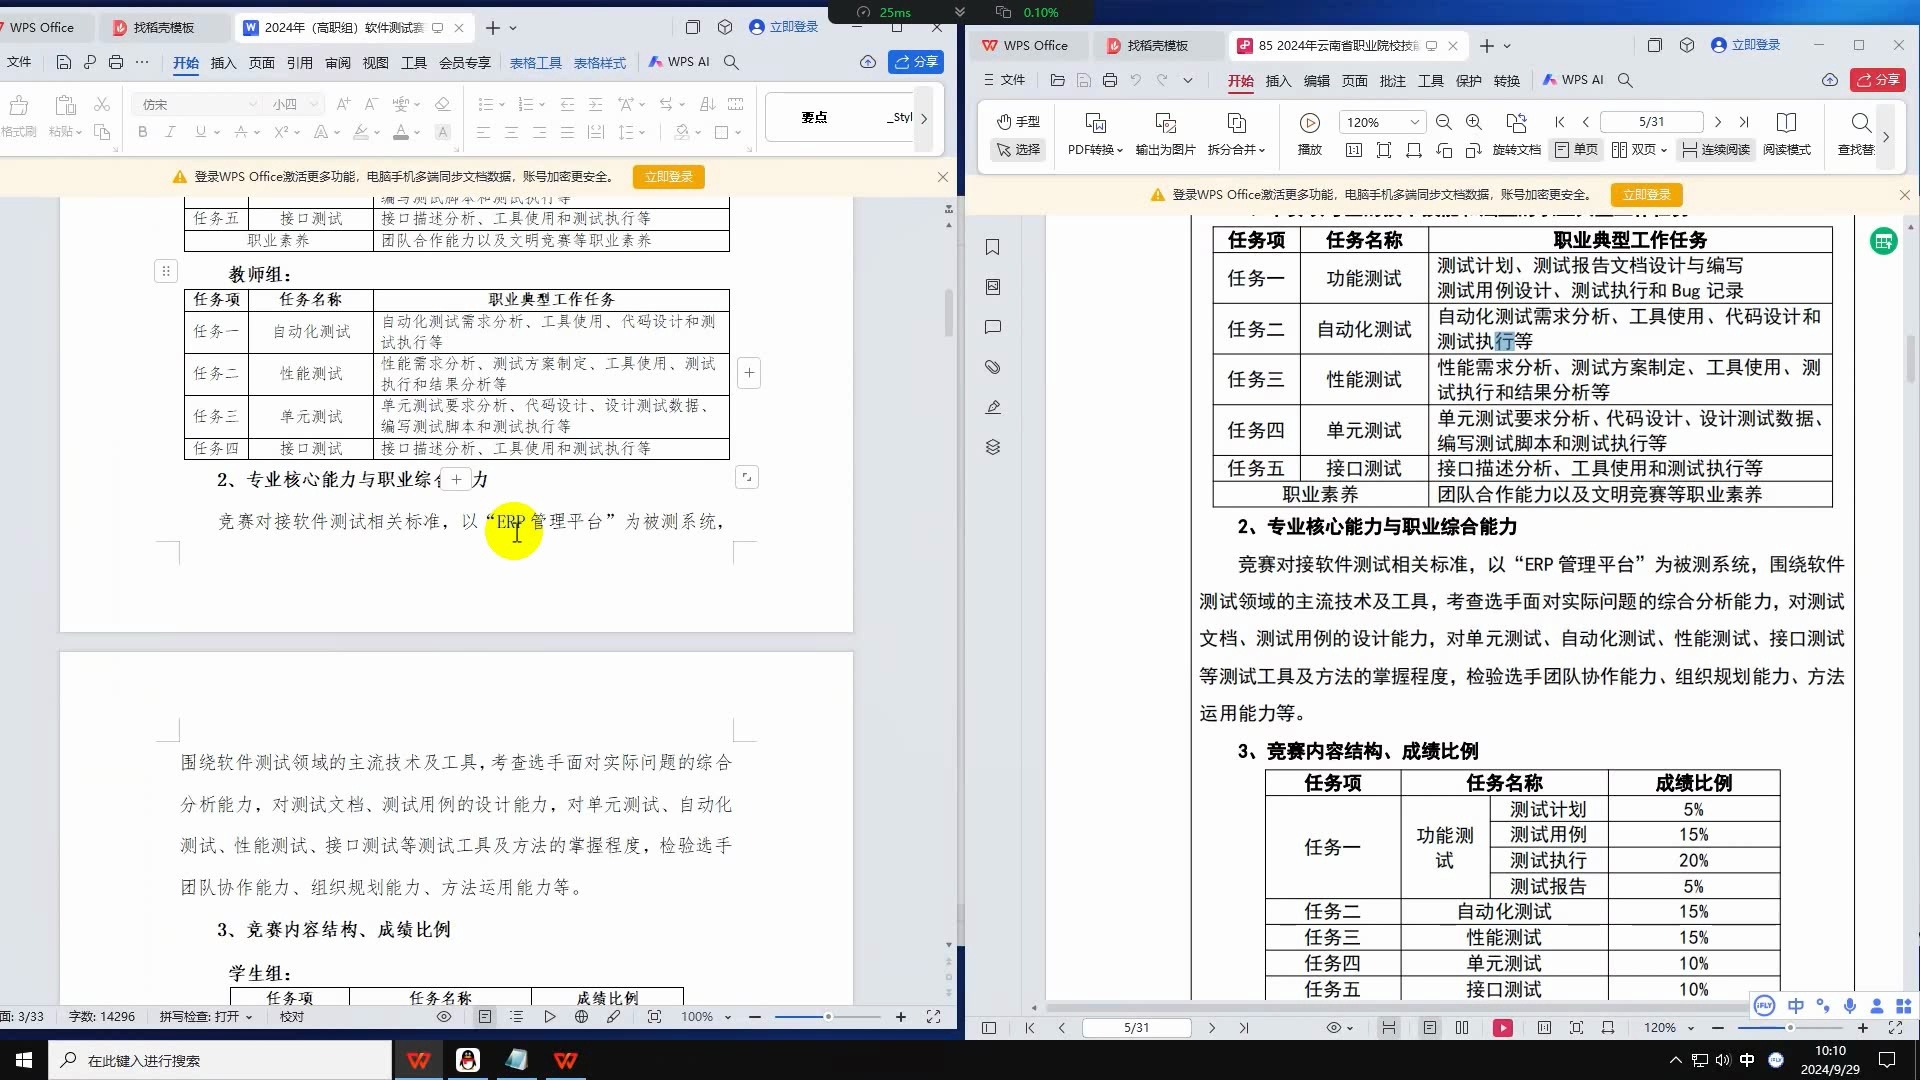Image resolution: width=1920 pixels, height=1080 pixels.
Task: Click Windows Start button
Action: [x=24, y=1060]
